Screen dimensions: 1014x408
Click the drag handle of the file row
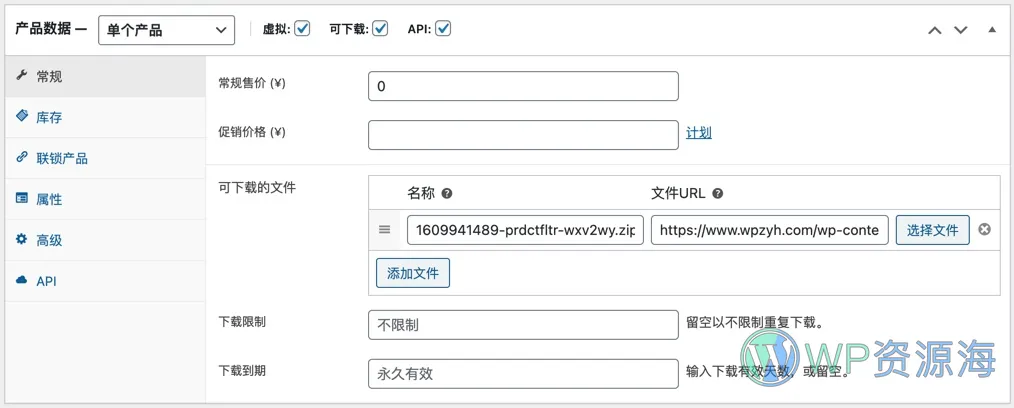click(x=384, y=230)
